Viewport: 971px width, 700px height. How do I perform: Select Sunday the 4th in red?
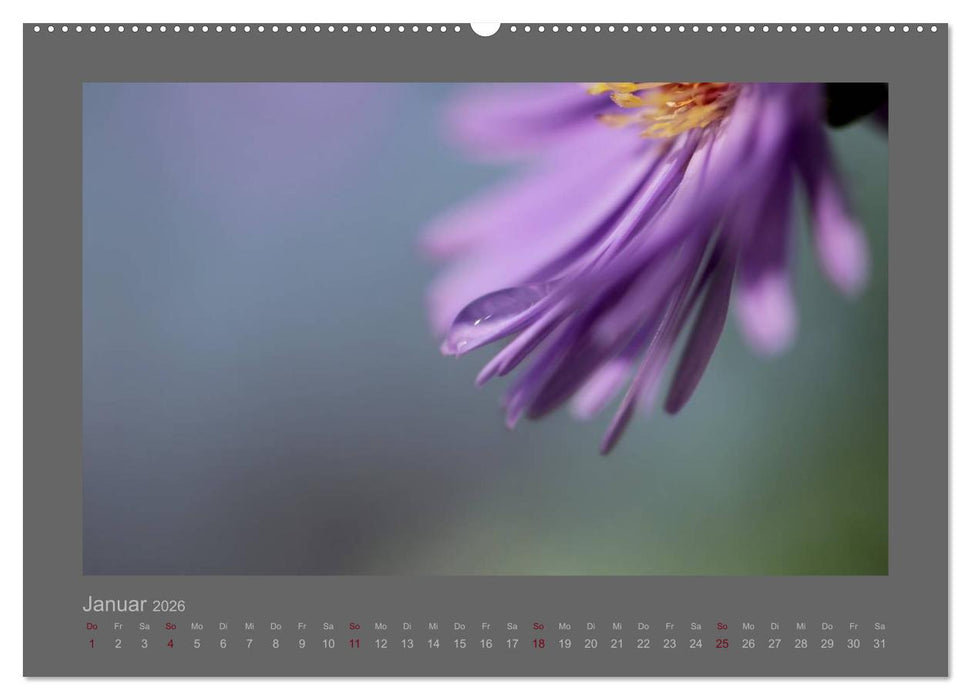170,644
